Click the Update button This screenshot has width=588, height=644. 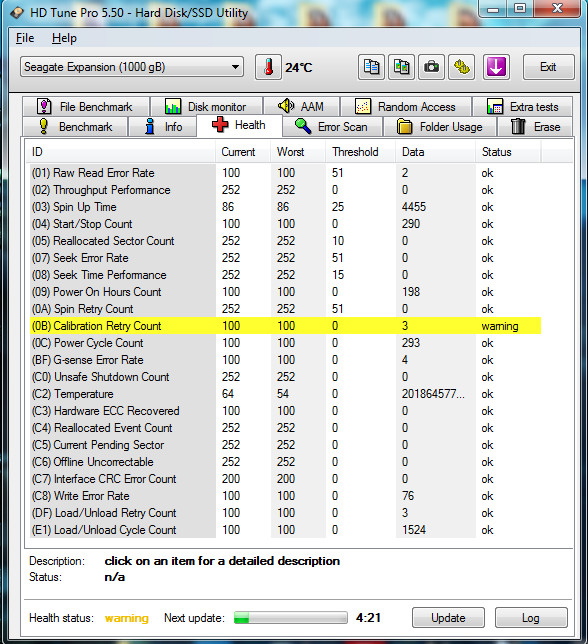pos(448,618)
